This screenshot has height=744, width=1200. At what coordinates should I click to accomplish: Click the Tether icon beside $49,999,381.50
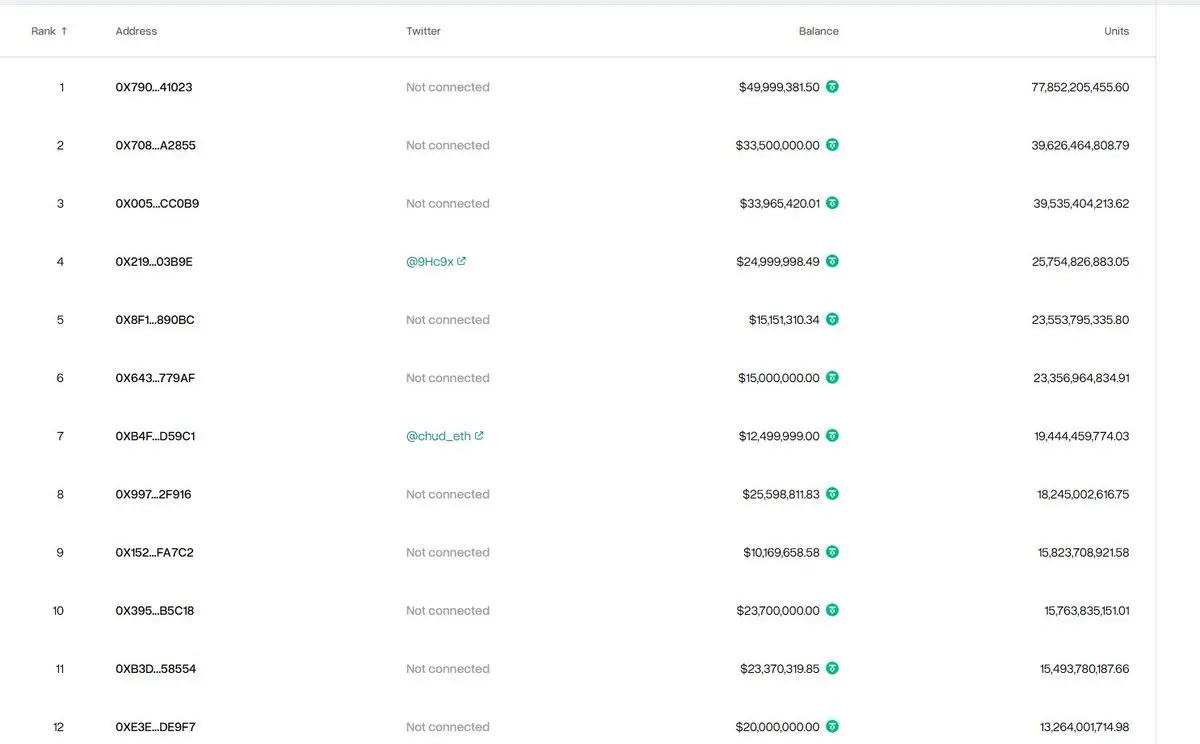click(x=832, y=87)
